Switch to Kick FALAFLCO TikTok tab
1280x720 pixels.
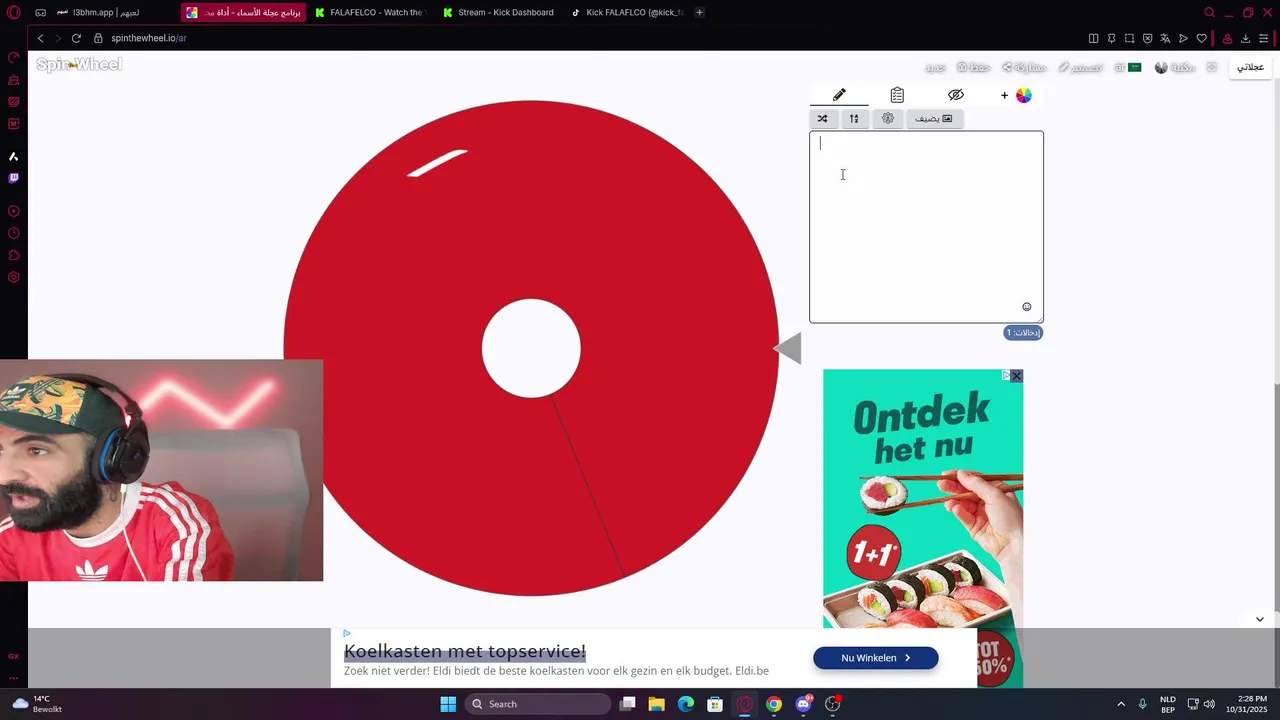[627, 12]
